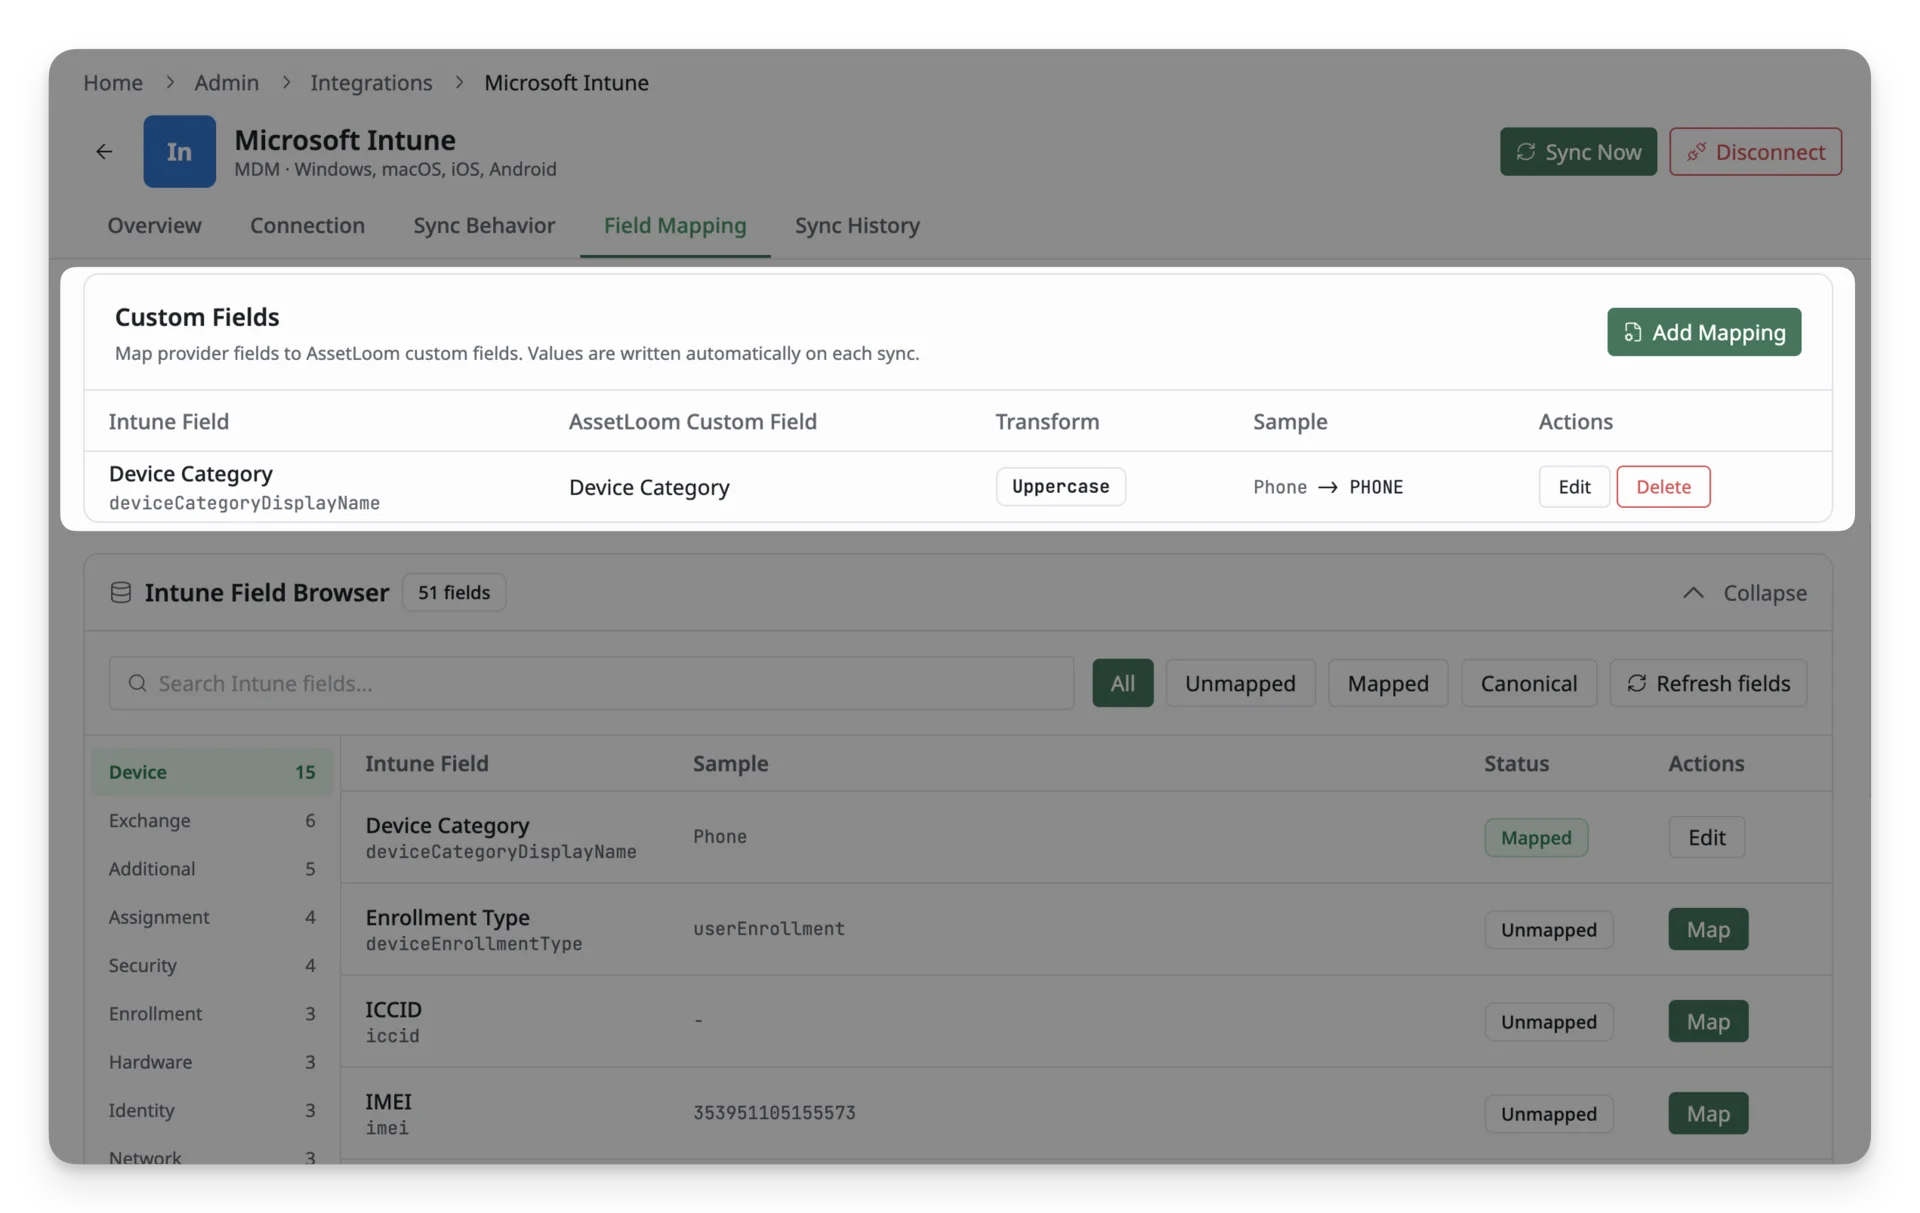Collapse the Intune Field Browser
This screenshot has height=1213, width=1920.
tap(1745, 593)
